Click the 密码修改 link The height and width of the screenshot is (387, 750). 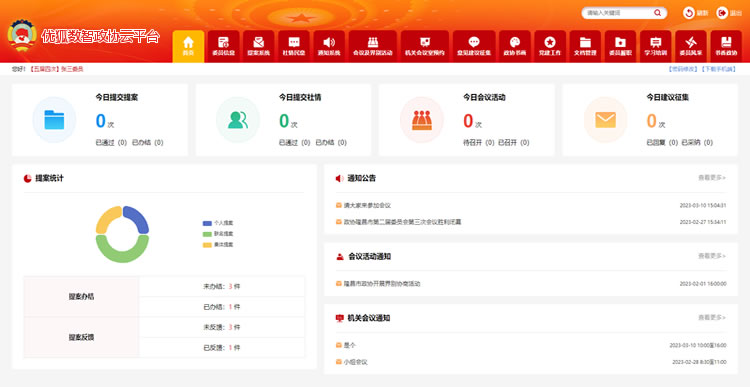pos(684,69)
